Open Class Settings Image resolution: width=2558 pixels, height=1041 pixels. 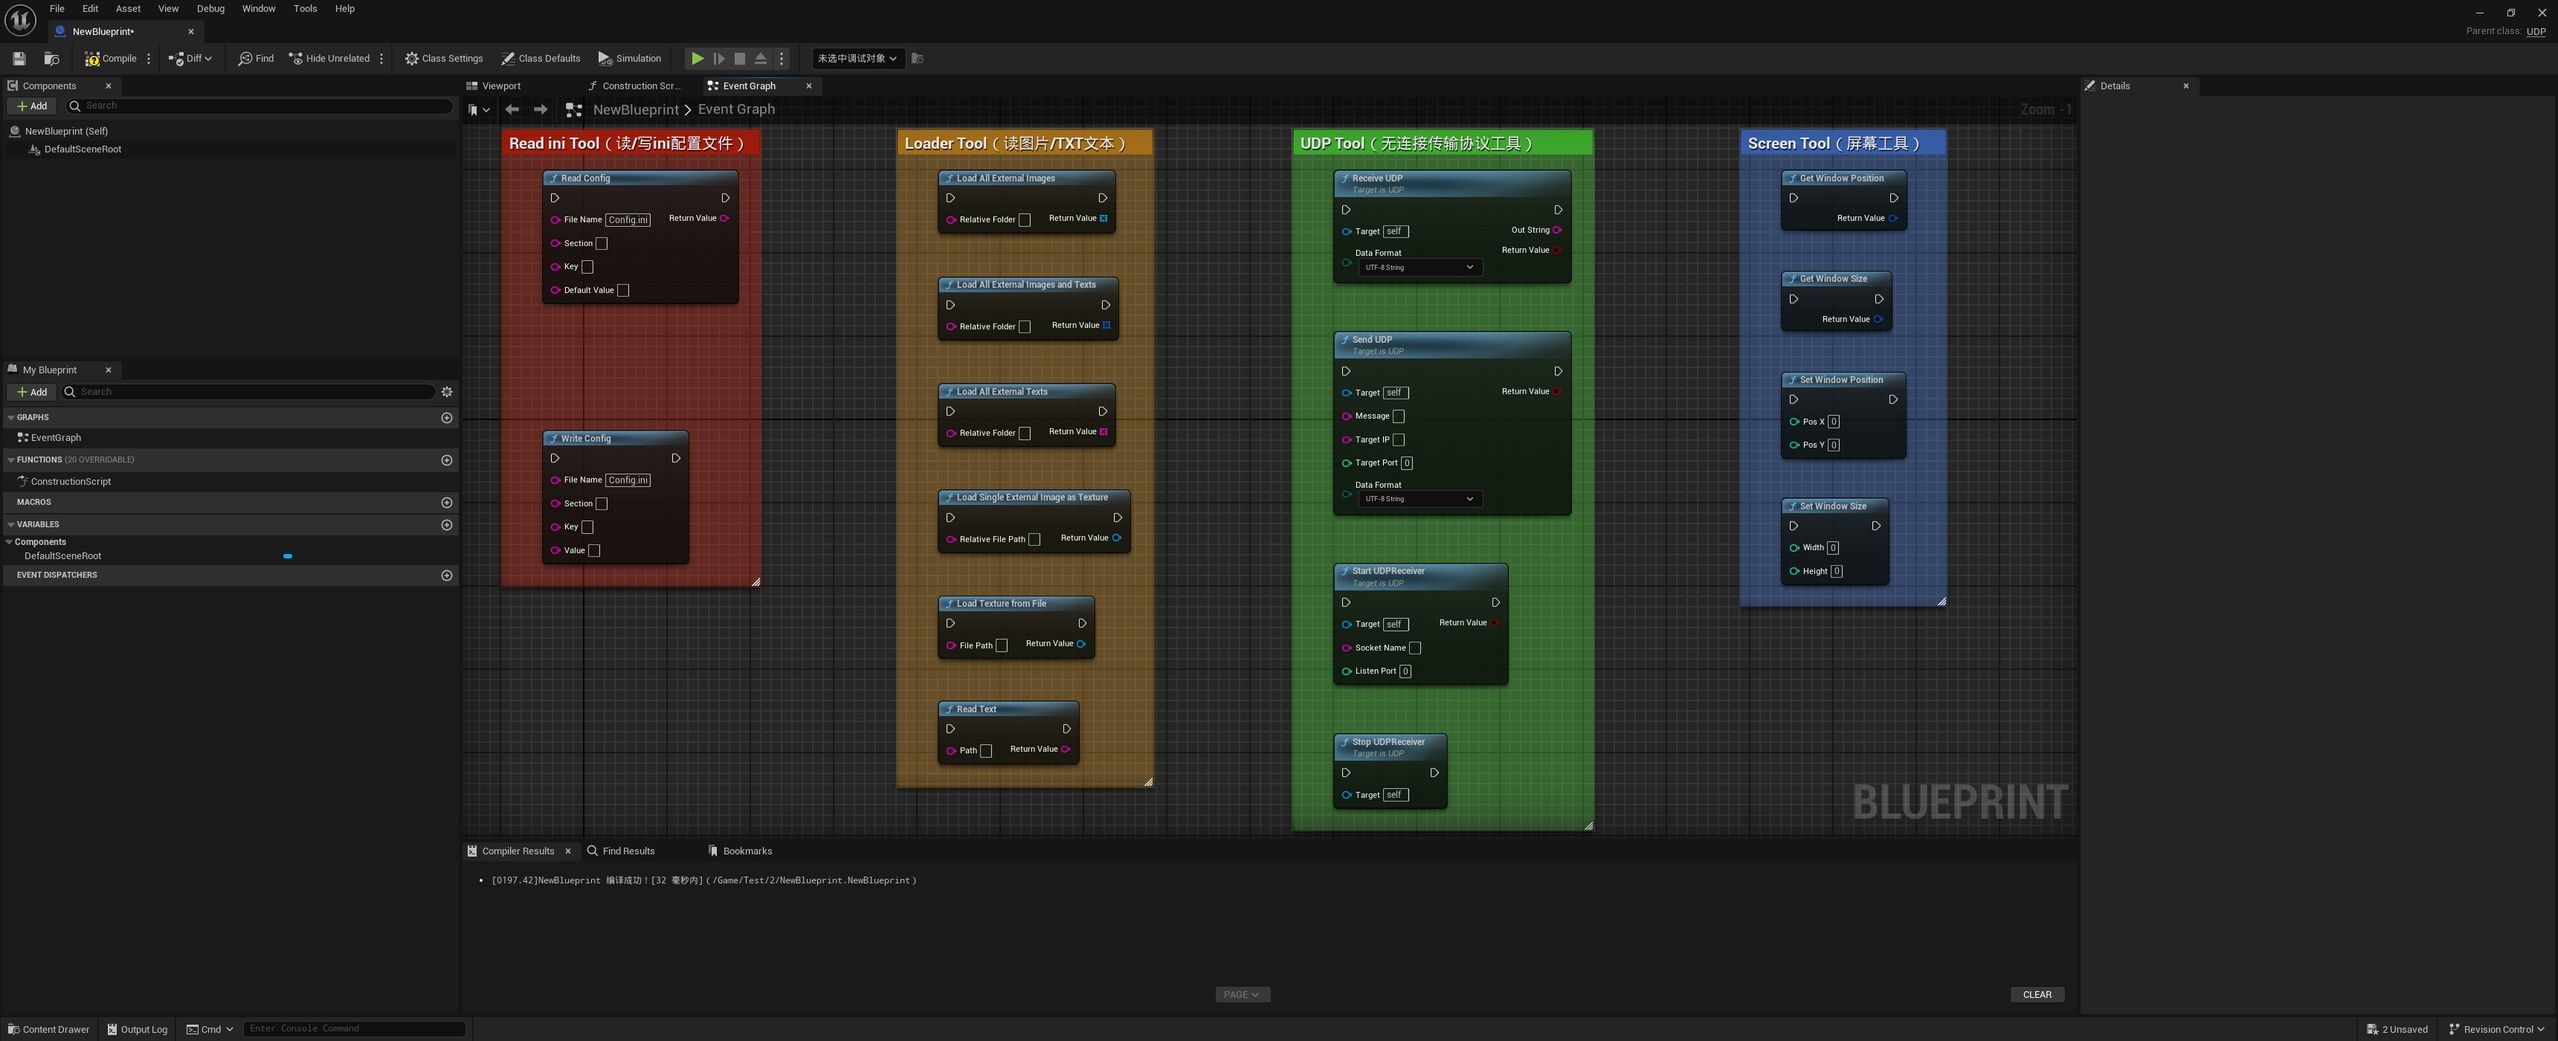click(x=443, y=58)
